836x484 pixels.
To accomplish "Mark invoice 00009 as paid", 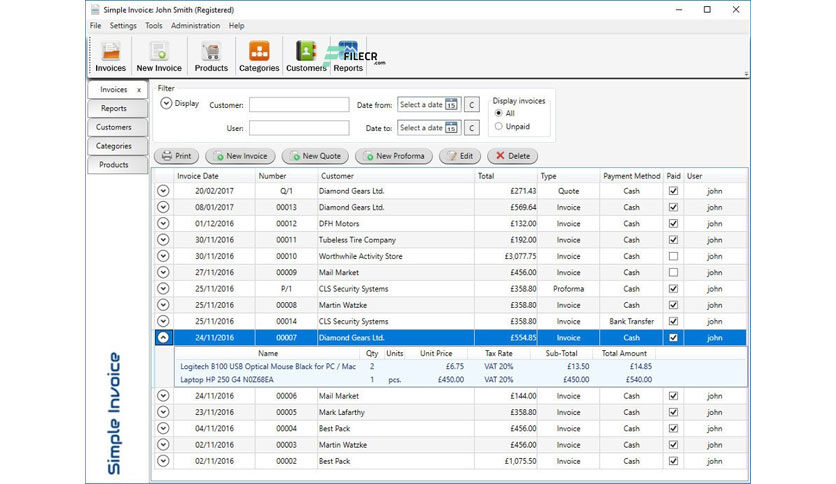I will 673,272.
